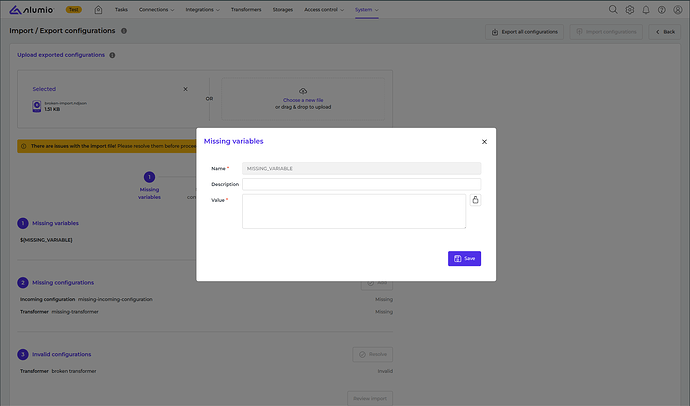Click the Alumio logo

pyautogui.click(x=32, y=10)
